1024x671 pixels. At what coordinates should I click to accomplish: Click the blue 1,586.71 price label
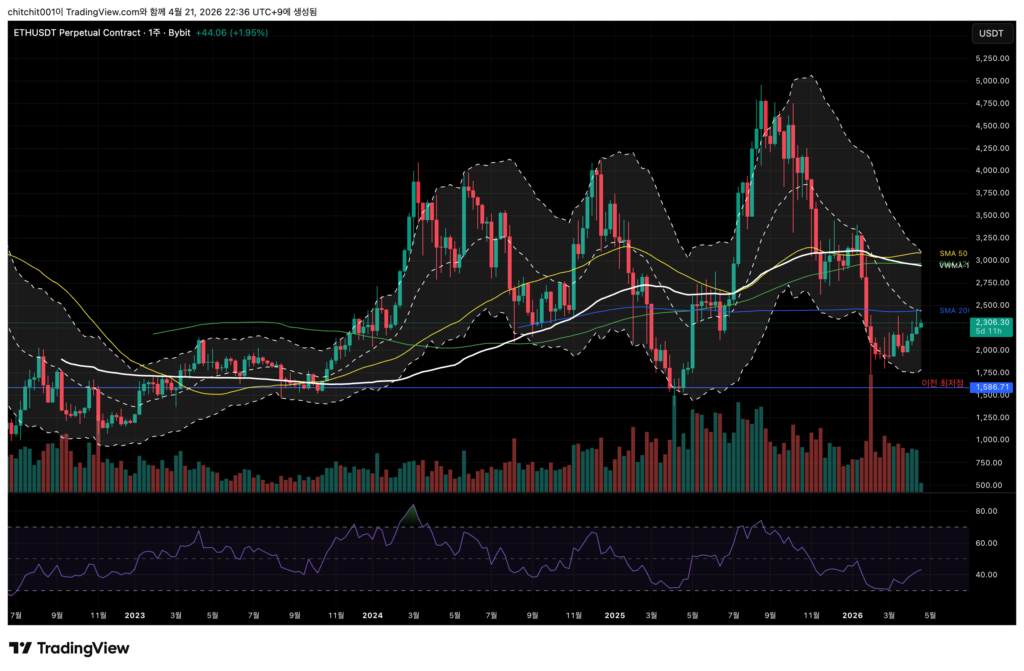point(993,387)
